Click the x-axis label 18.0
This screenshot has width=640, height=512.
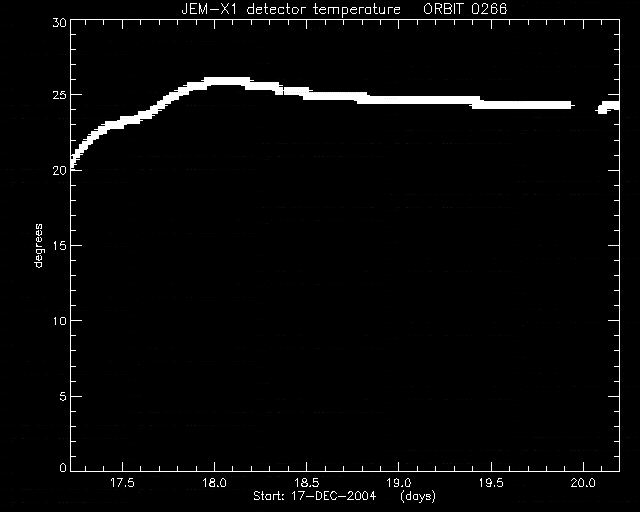coord(214,483)
